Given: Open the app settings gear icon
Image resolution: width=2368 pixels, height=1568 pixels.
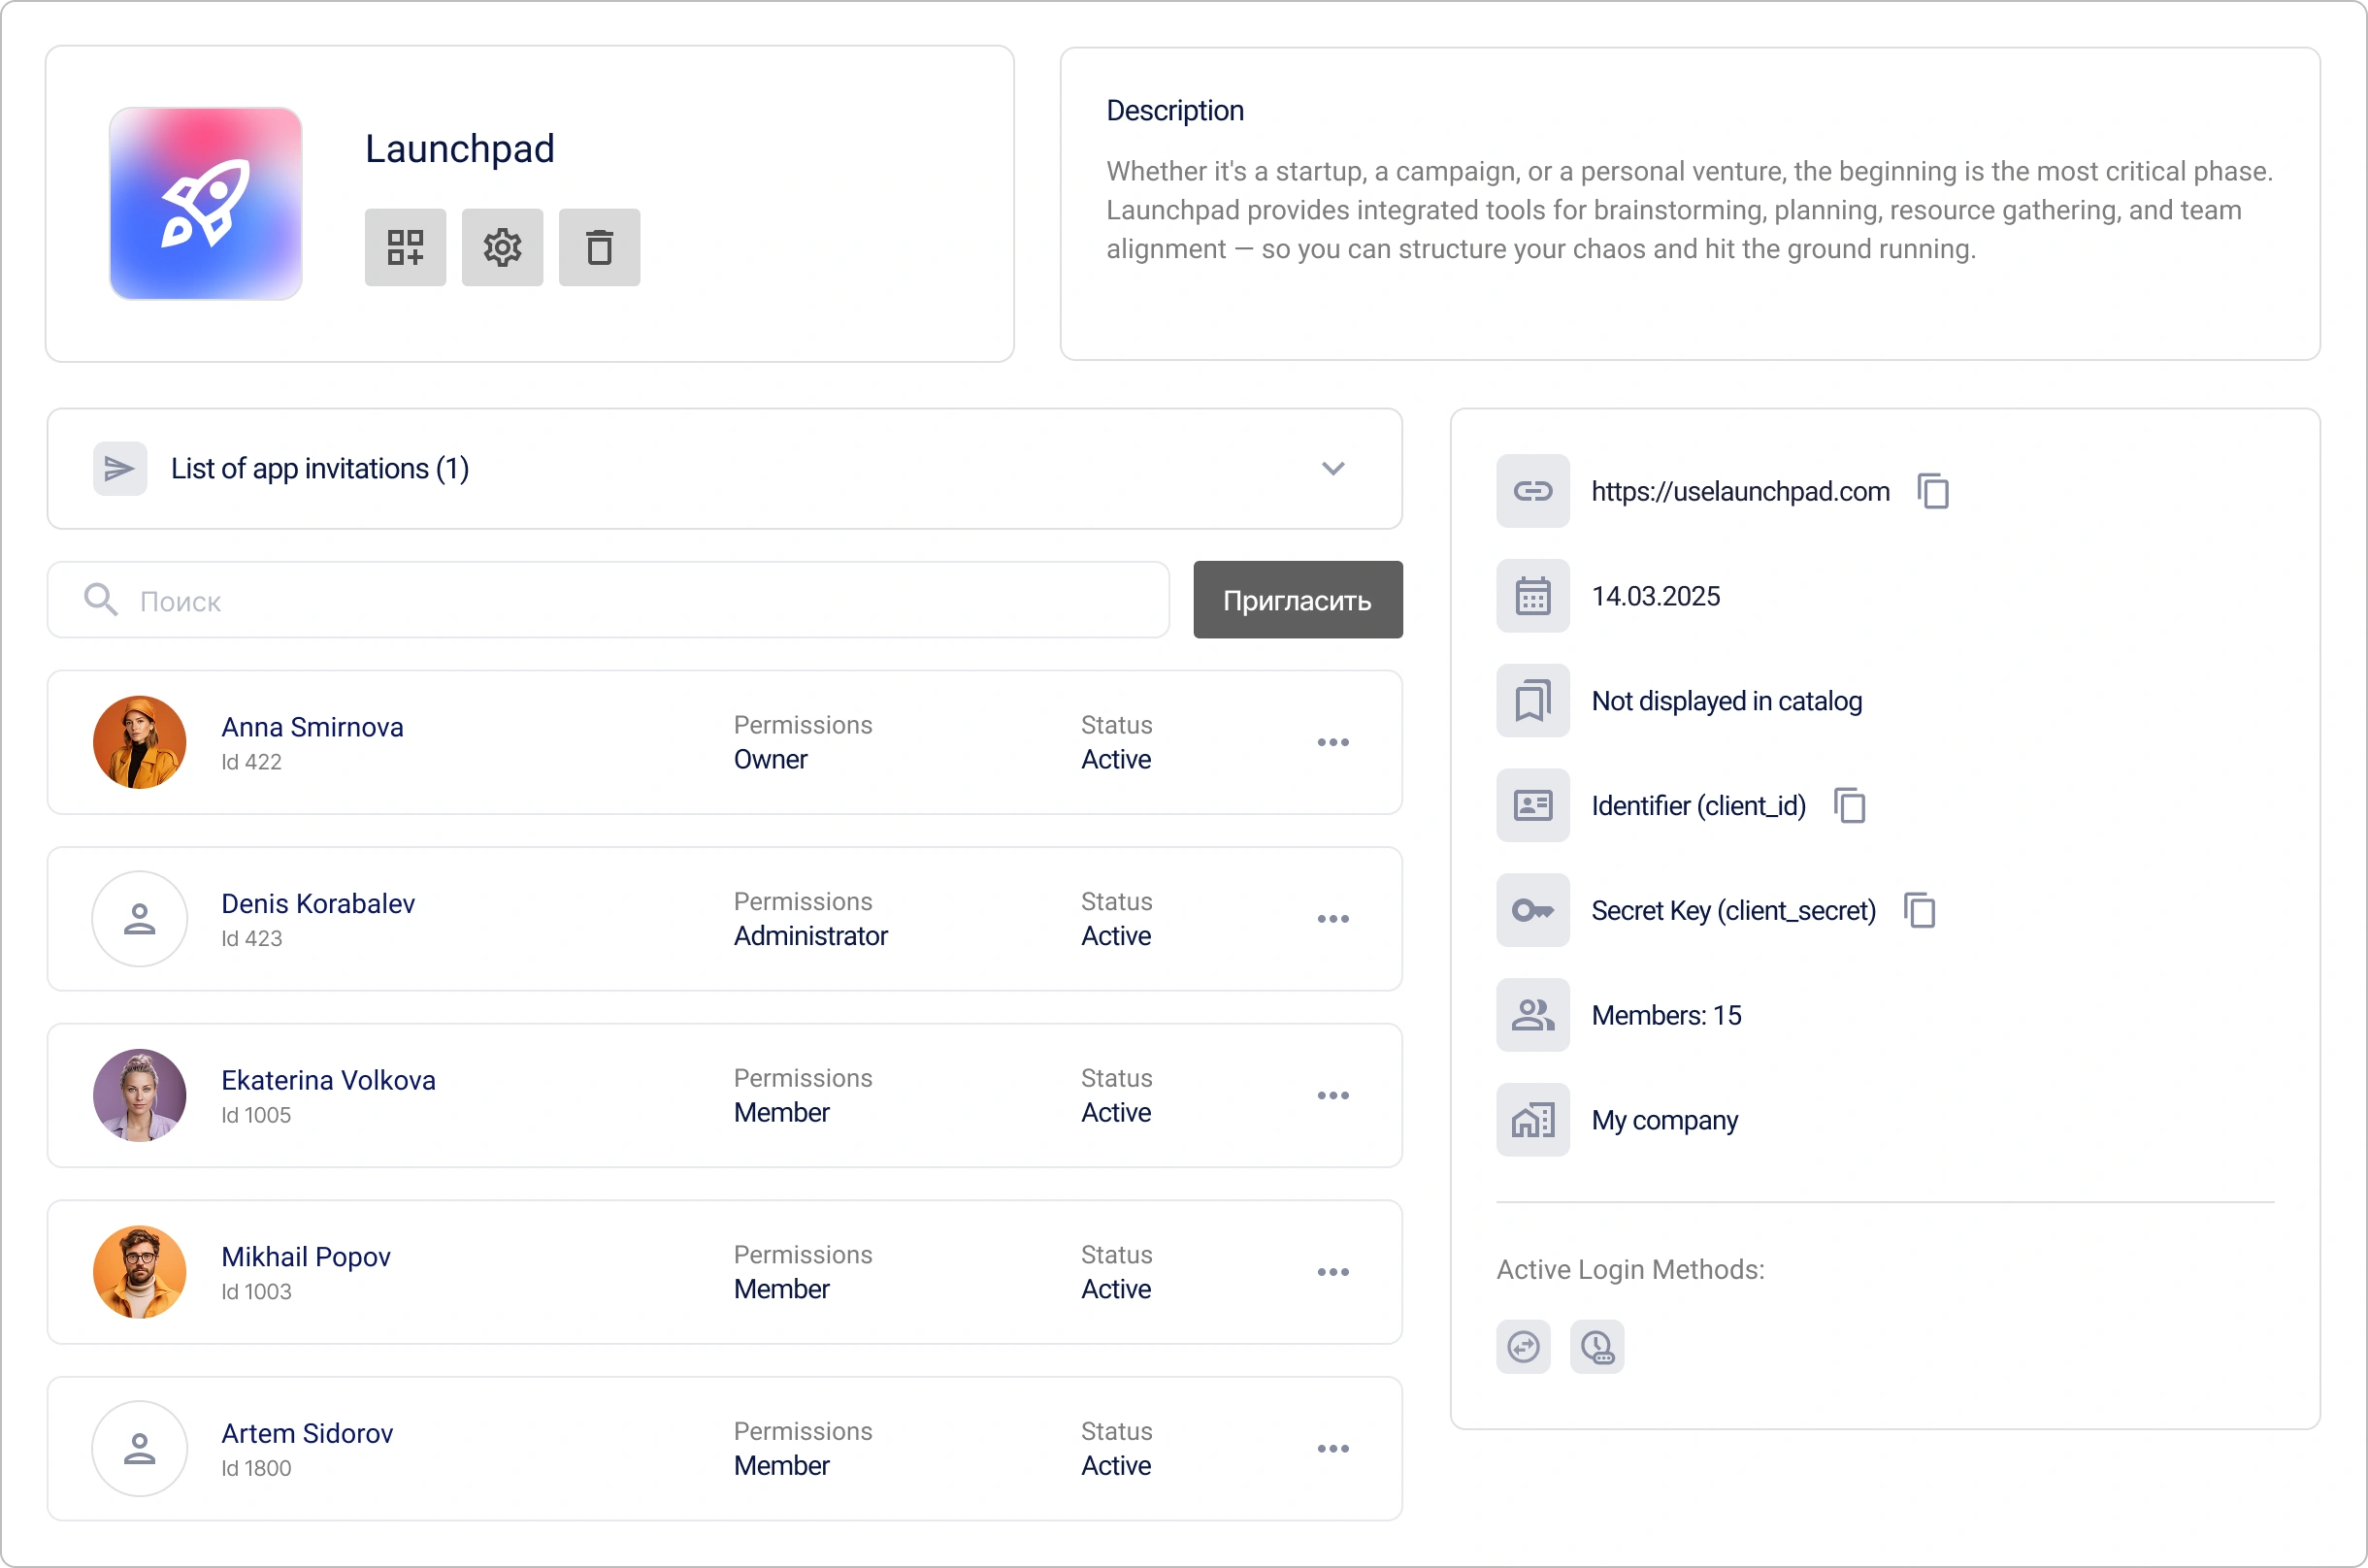Looking at the screenshot, I should (x=501, y=247).
